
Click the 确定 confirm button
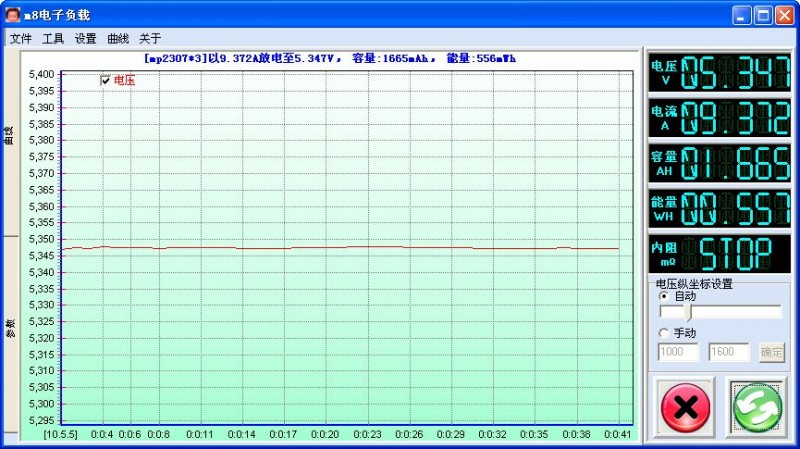coord(772,352)
